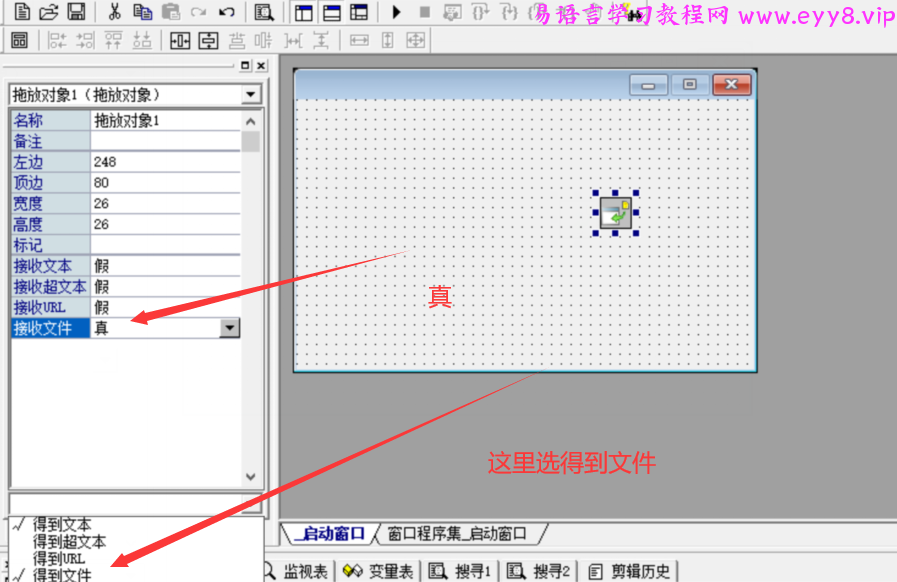Undo the last action
This screenshot has width=897, height=582.
click(x=227, y=13)
